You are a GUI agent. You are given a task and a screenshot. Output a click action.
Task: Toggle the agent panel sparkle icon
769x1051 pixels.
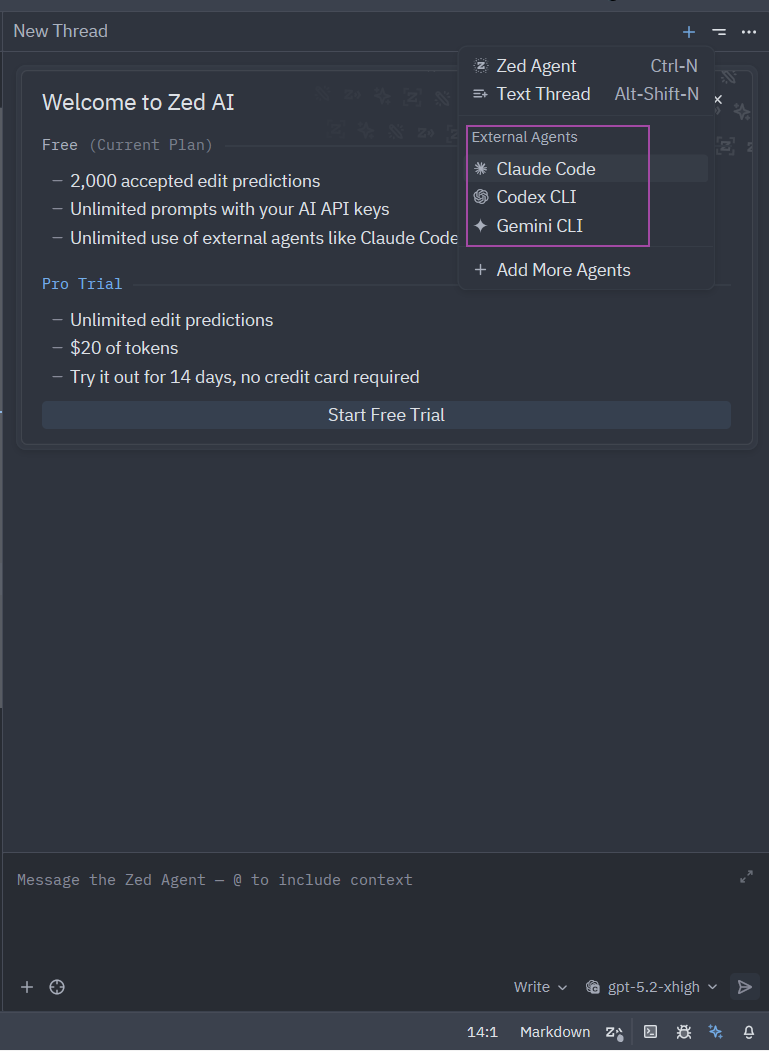coord(716,1032)
